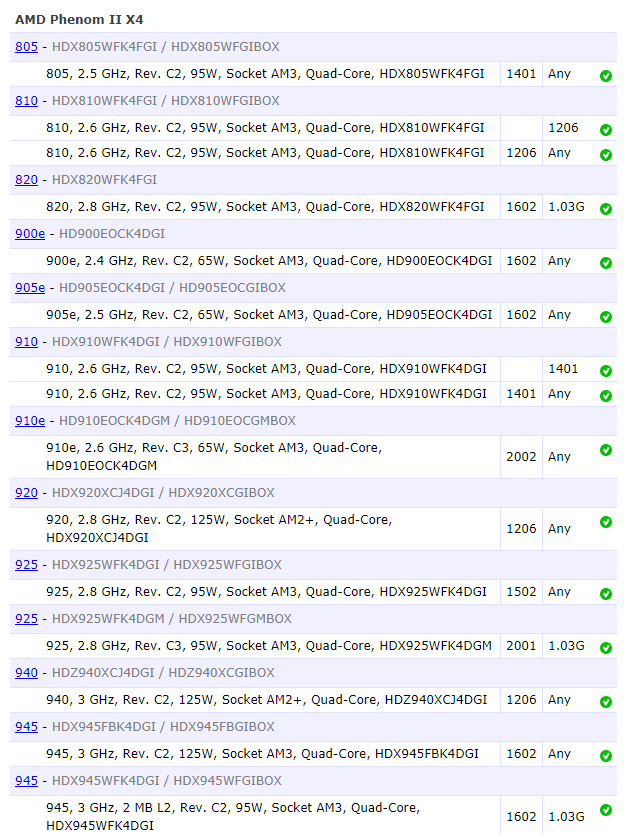
Task: Click part numbers HDZ940XCJ4DGI / HDZ940XCGIBOX header
Action: point(163,673)
